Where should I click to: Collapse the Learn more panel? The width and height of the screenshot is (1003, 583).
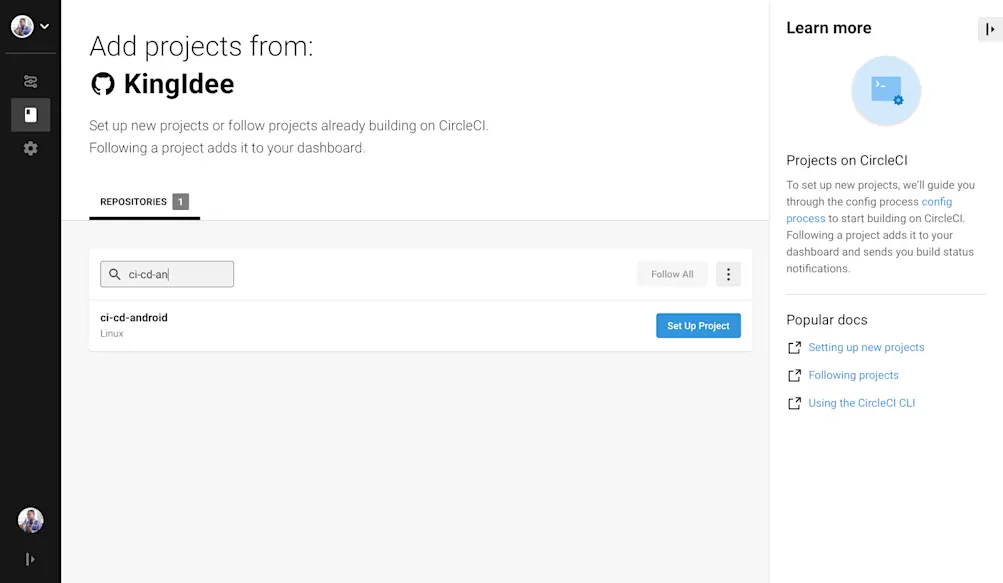pos(990,29)
